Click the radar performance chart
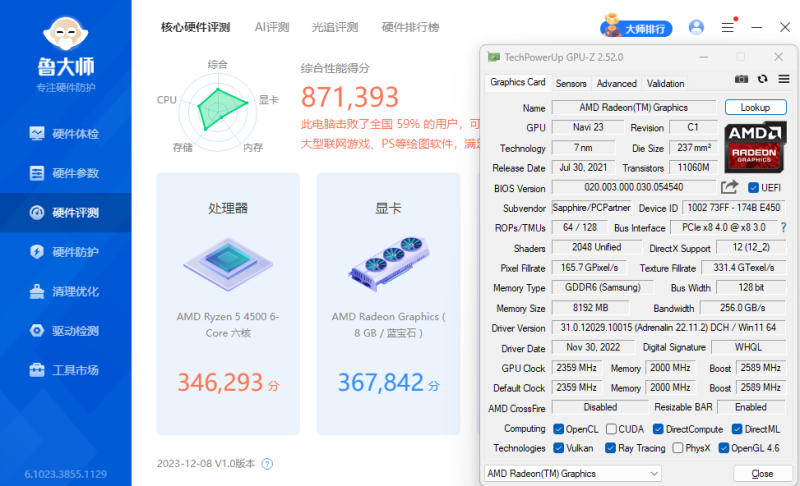 (218, 112)
